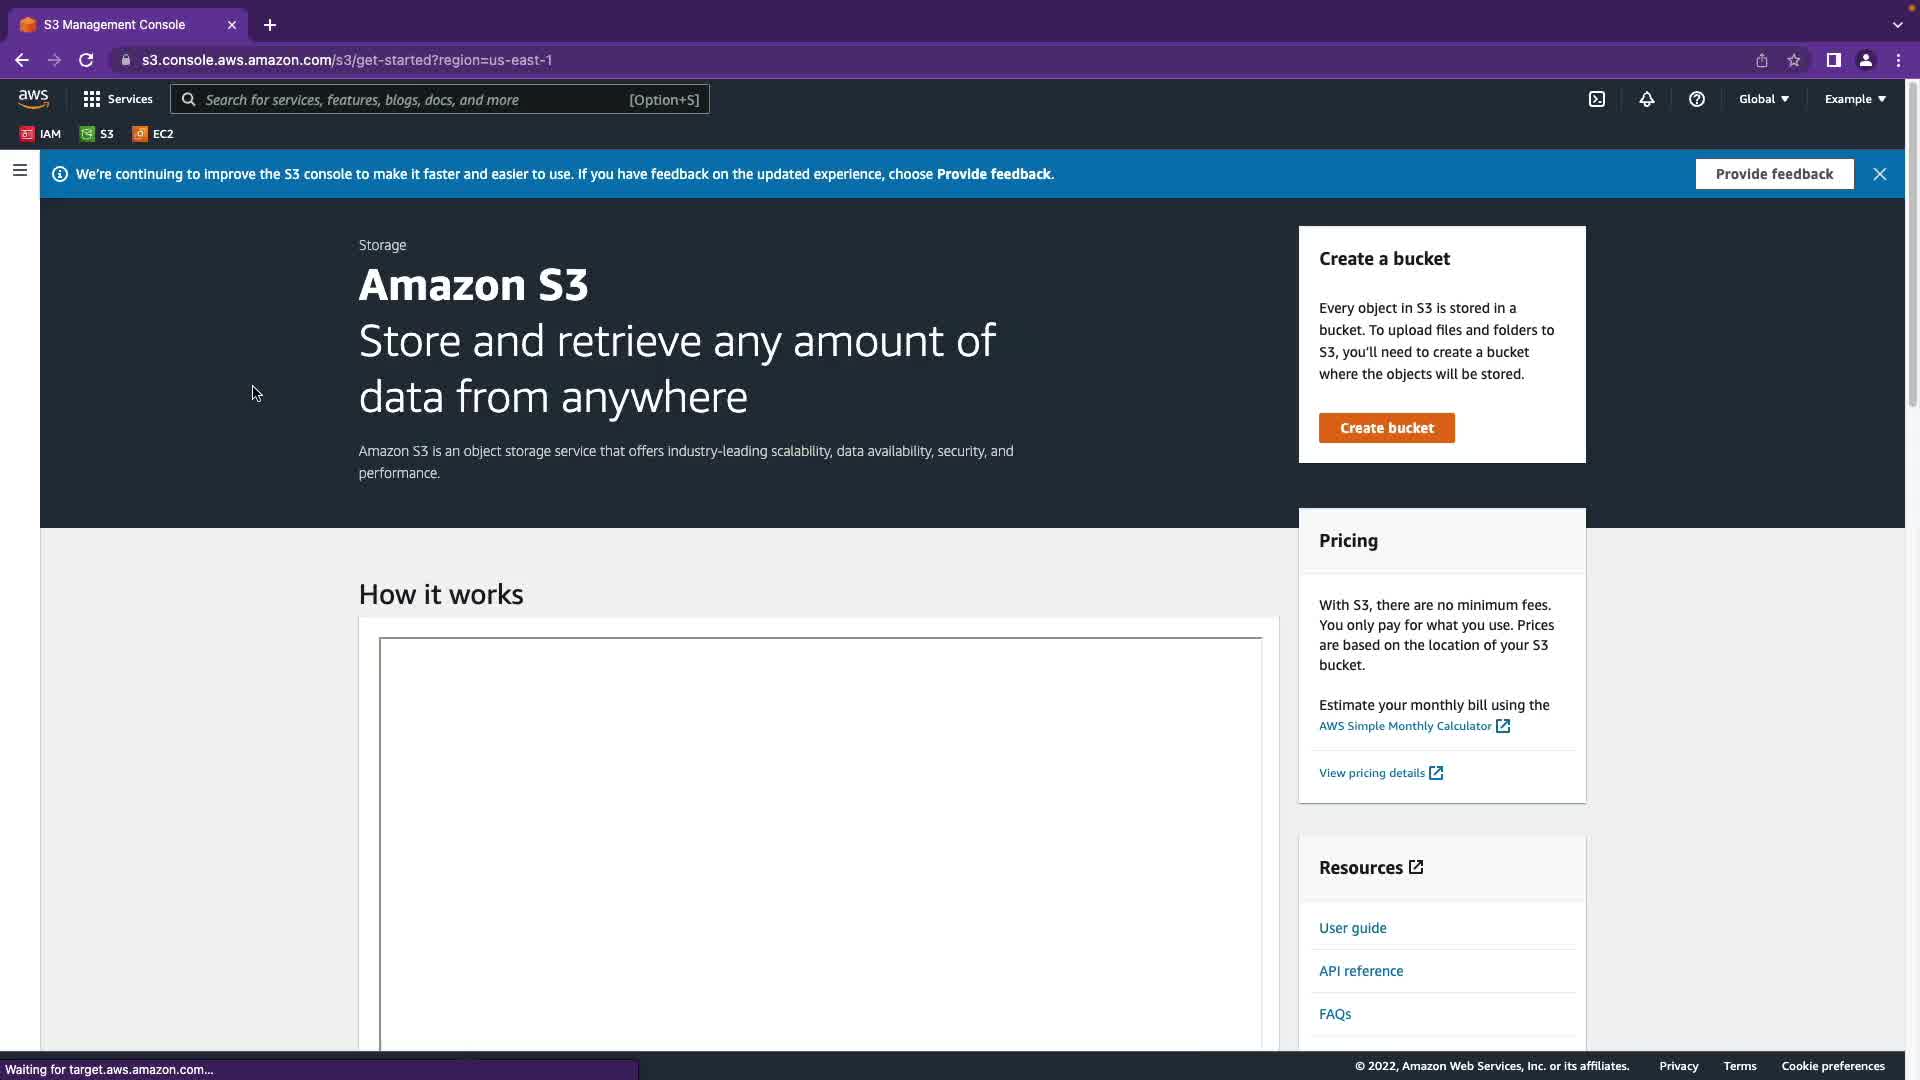
Task: Open AWS Simple Monthly Calculator link
Action: [1405, 726]
